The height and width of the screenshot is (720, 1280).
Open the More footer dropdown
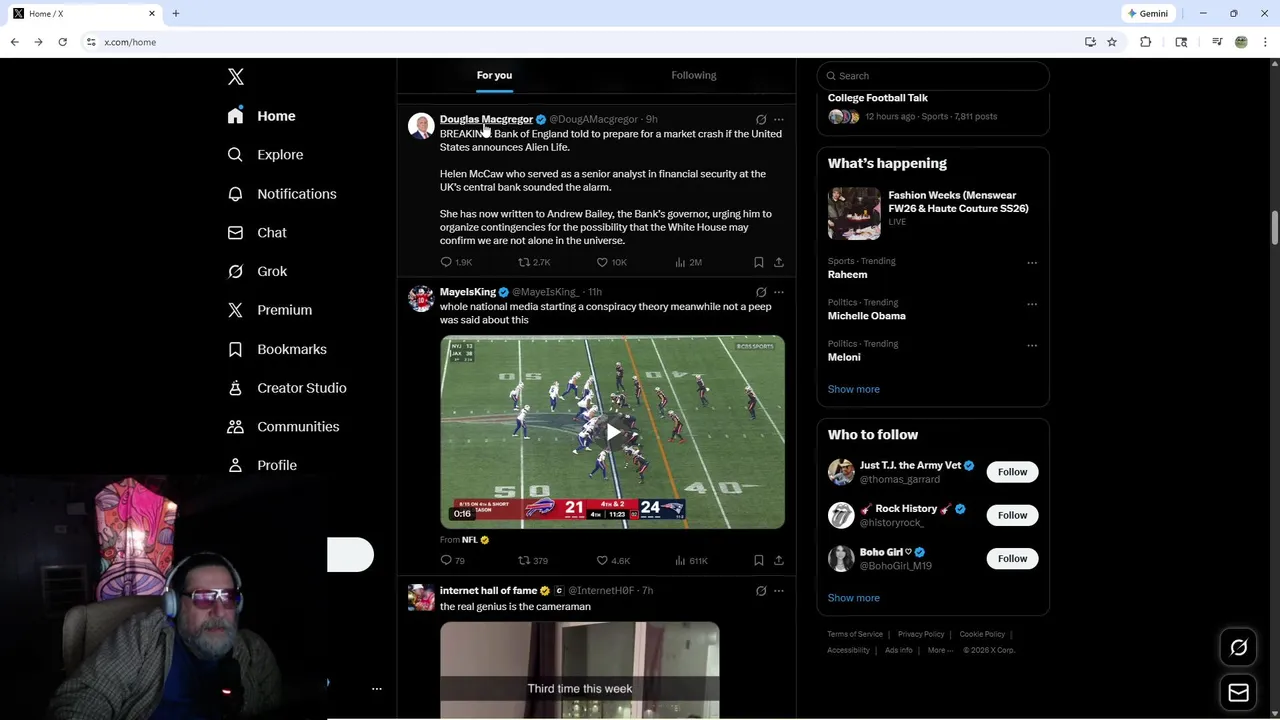click(940, 650)
